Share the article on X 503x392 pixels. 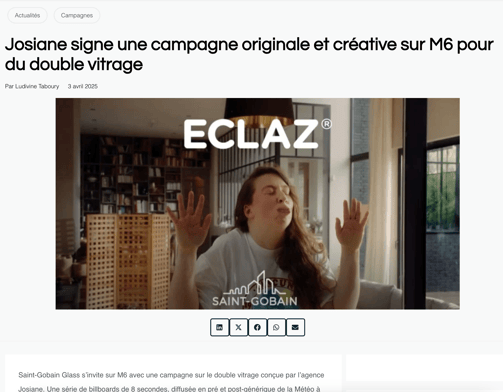[x=239, y=327]
